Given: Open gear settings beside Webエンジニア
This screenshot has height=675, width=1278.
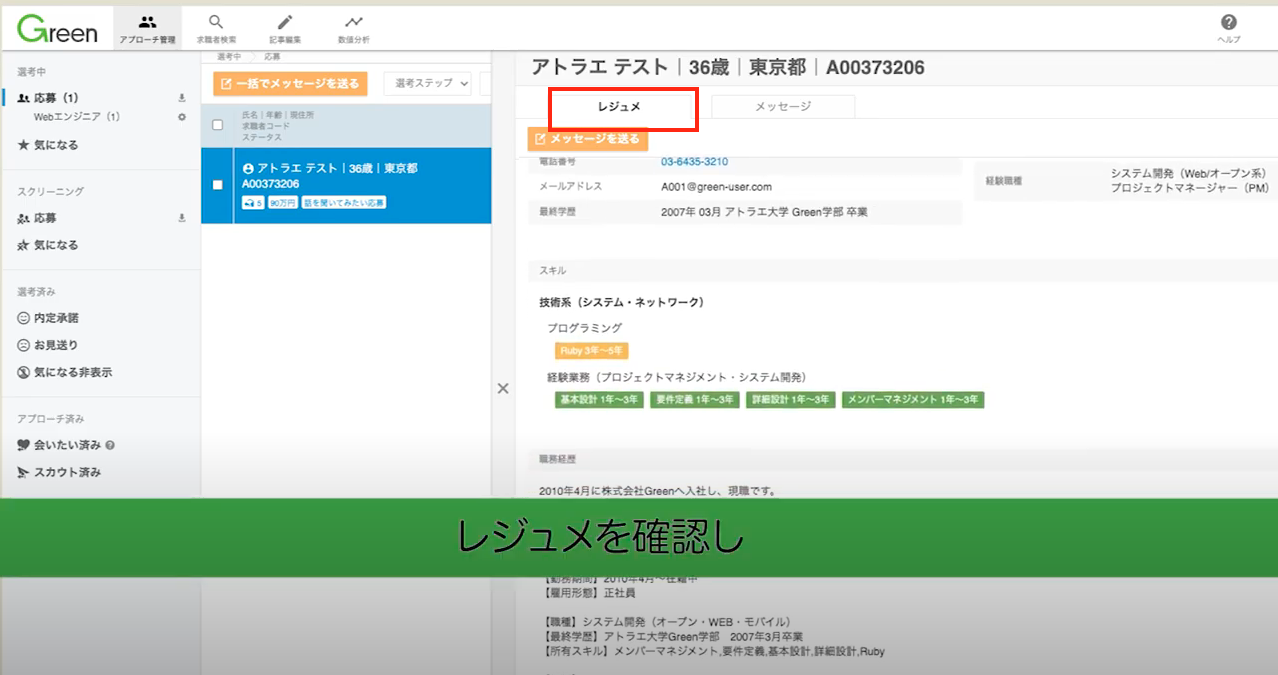Looking at the screenshot, I should pyautogui.click(x=182, y=117).
